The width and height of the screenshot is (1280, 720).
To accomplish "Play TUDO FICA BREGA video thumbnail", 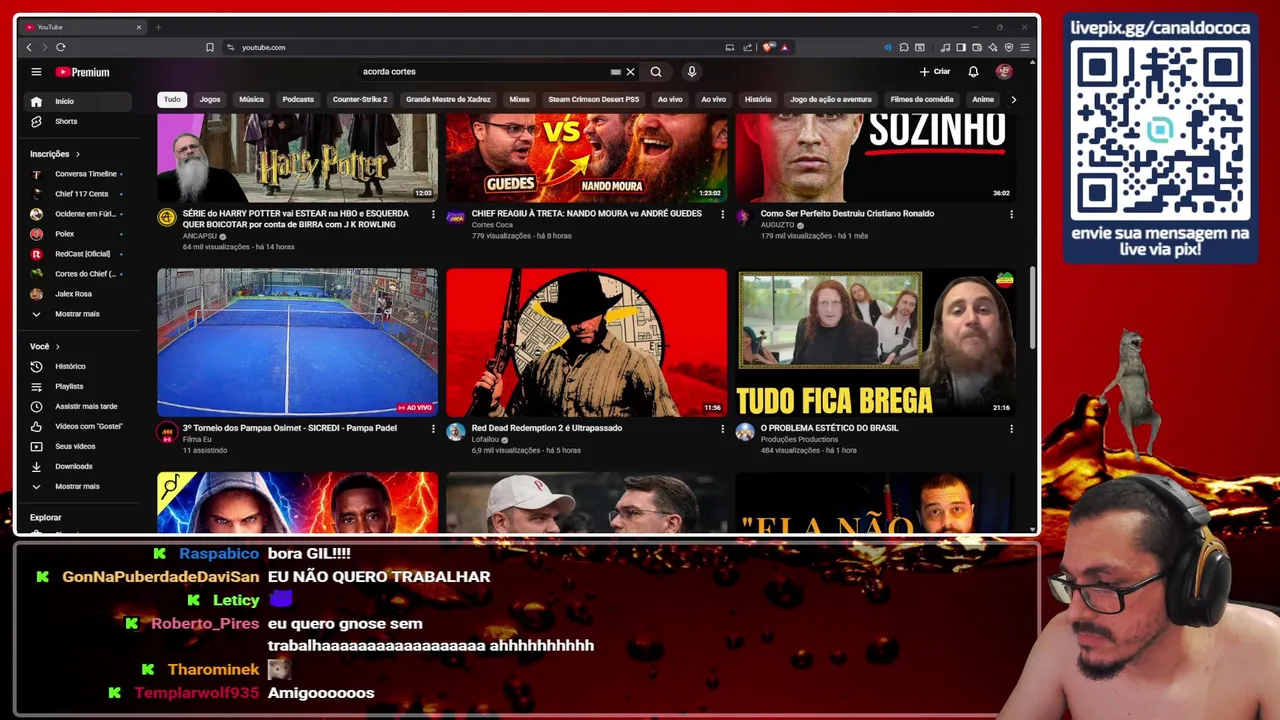I will click(x=875, y=342).
